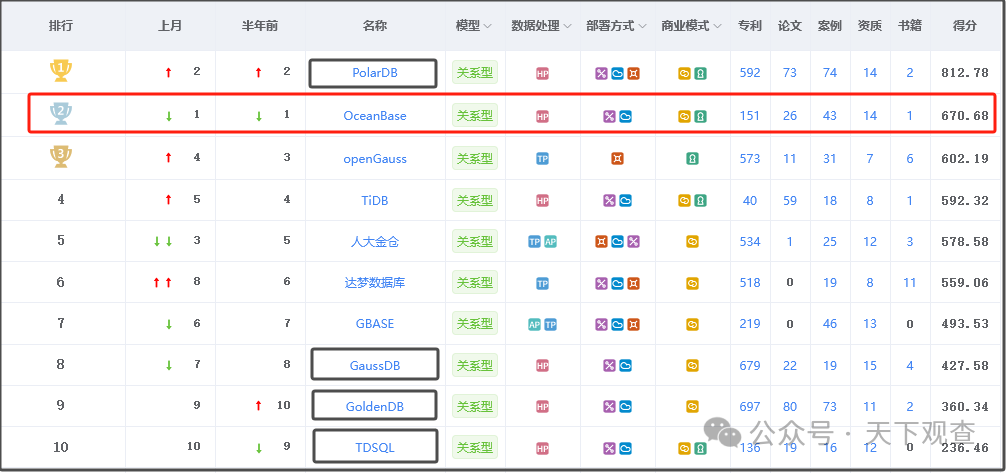The height and width of the screenshot is (473, 1007).
Task: Click the bronze third-place trophy icon
Action: click(x=61, y=156)
